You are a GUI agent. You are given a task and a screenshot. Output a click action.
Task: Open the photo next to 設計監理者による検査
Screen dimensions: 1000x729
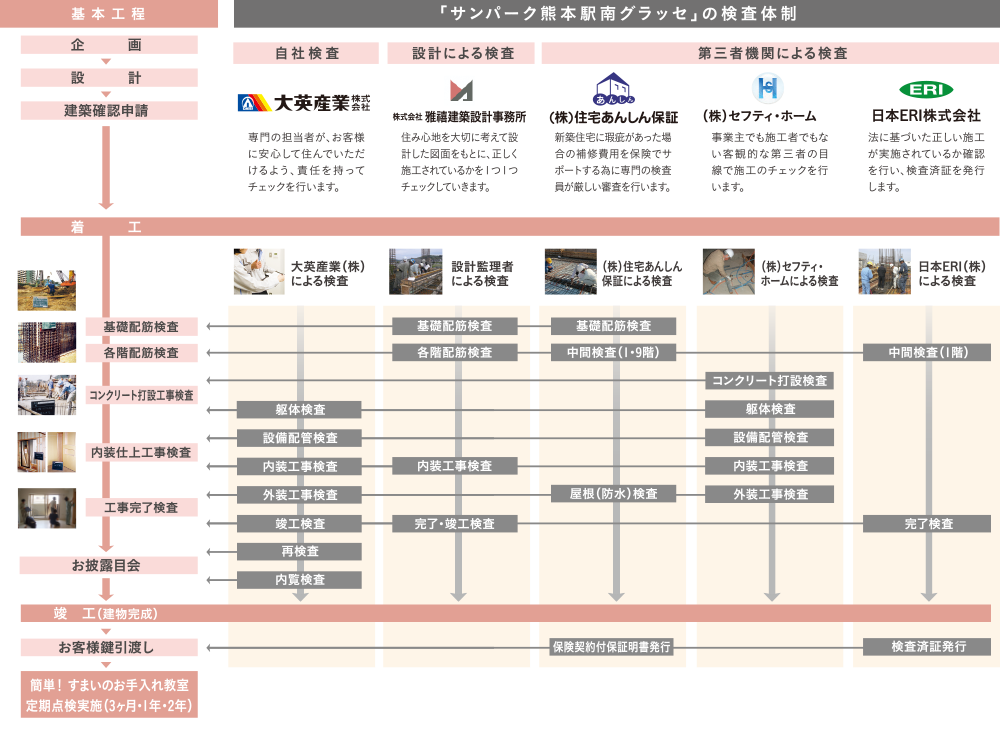pyautogui.click(x=416, y=272)
